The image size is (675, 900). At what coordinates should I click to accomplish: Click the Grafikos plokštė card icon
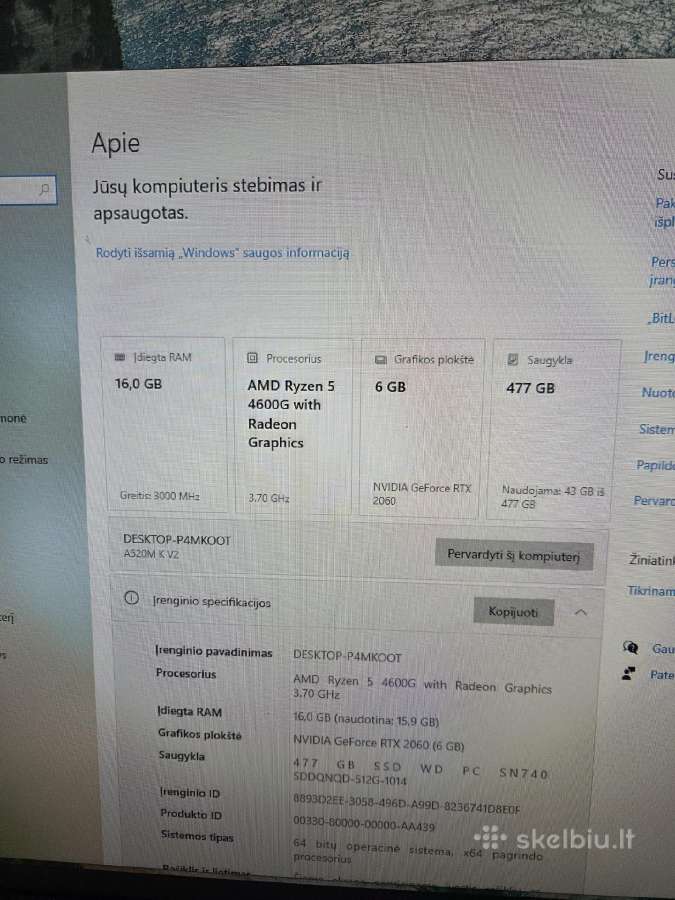(x=381, y=359)
